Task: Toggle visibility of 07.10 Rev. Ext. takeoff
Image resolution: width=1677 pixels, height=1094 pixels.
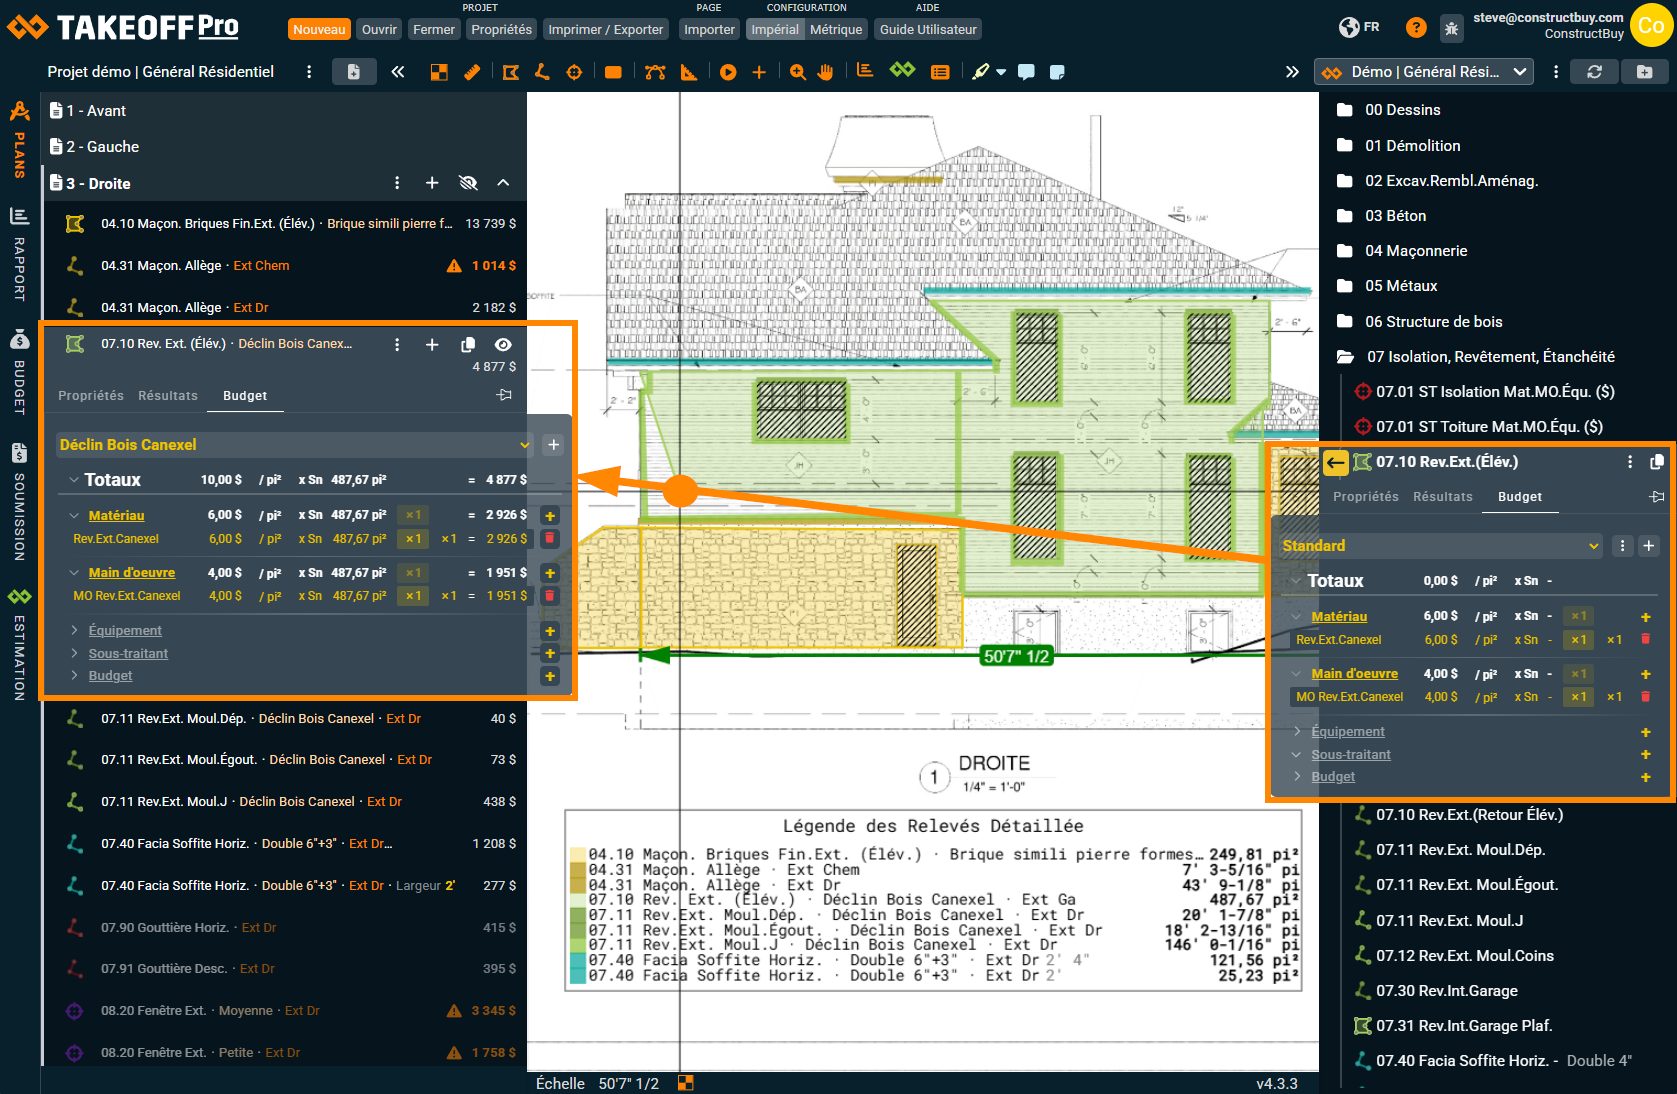Action: coord(503,344)
